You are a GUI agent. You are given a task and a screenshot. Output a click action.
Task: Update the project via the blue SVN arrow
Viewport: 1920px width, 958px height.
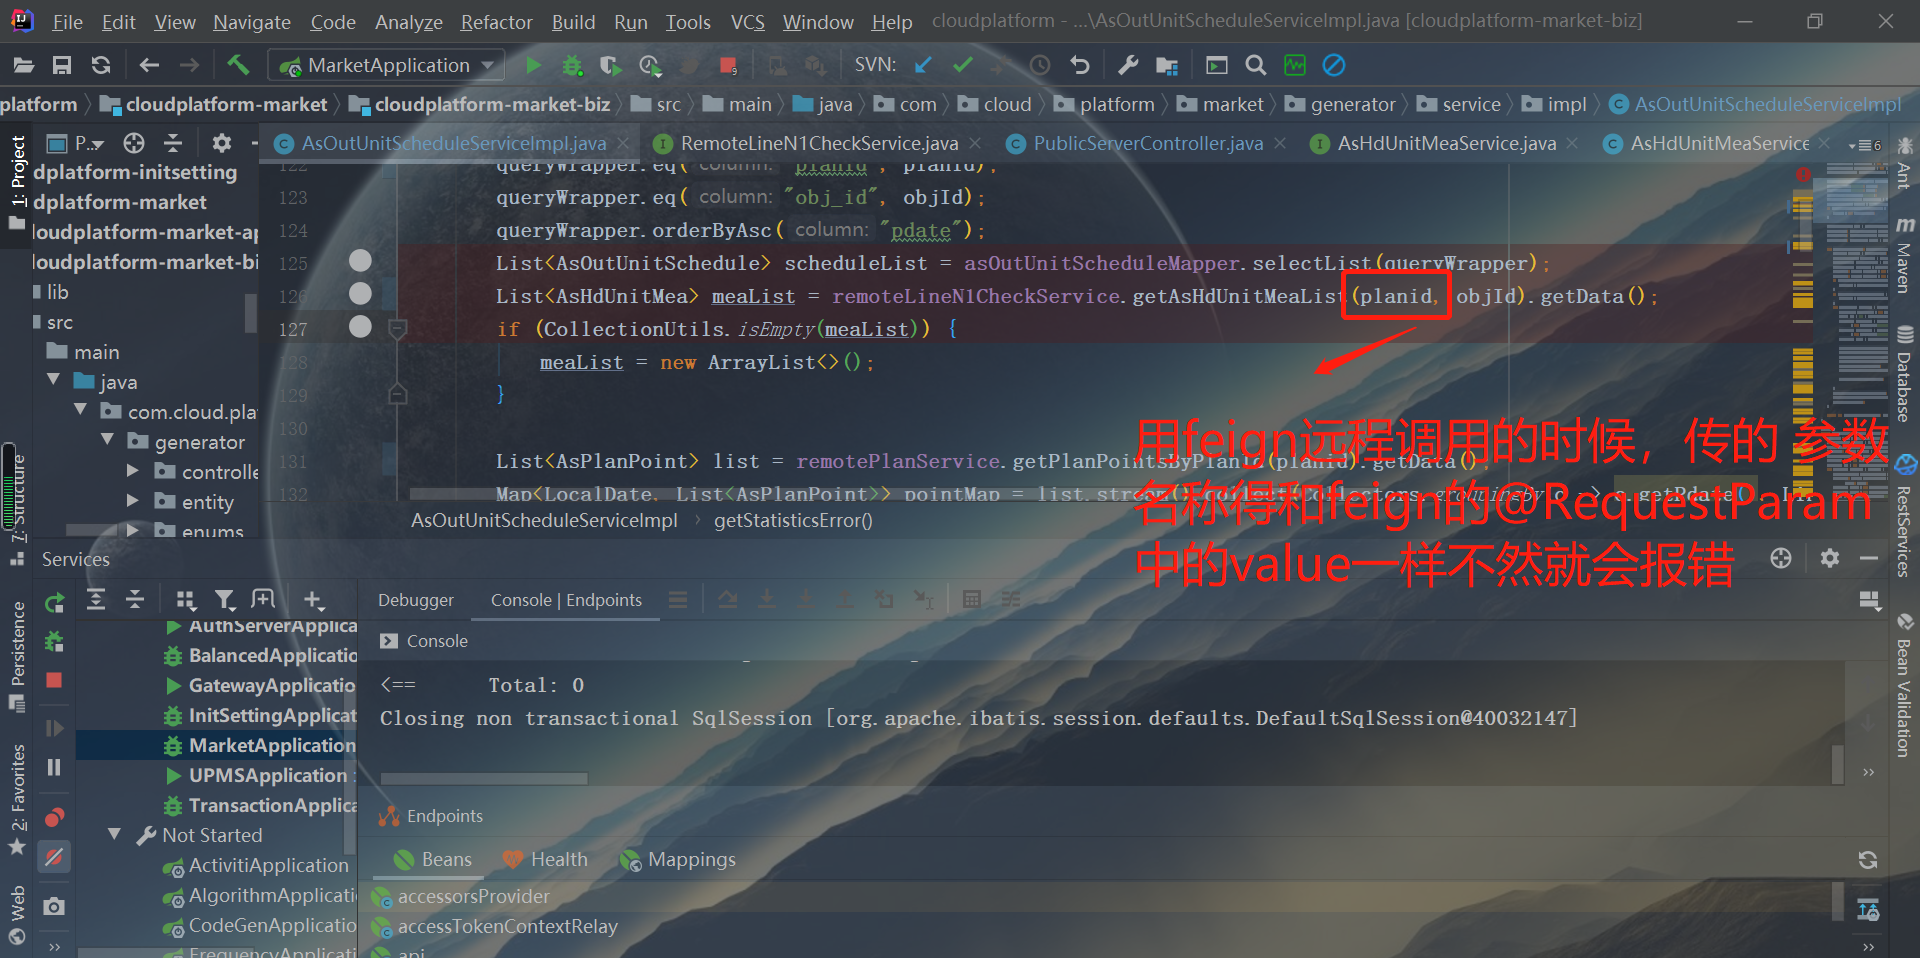[923, 65]
